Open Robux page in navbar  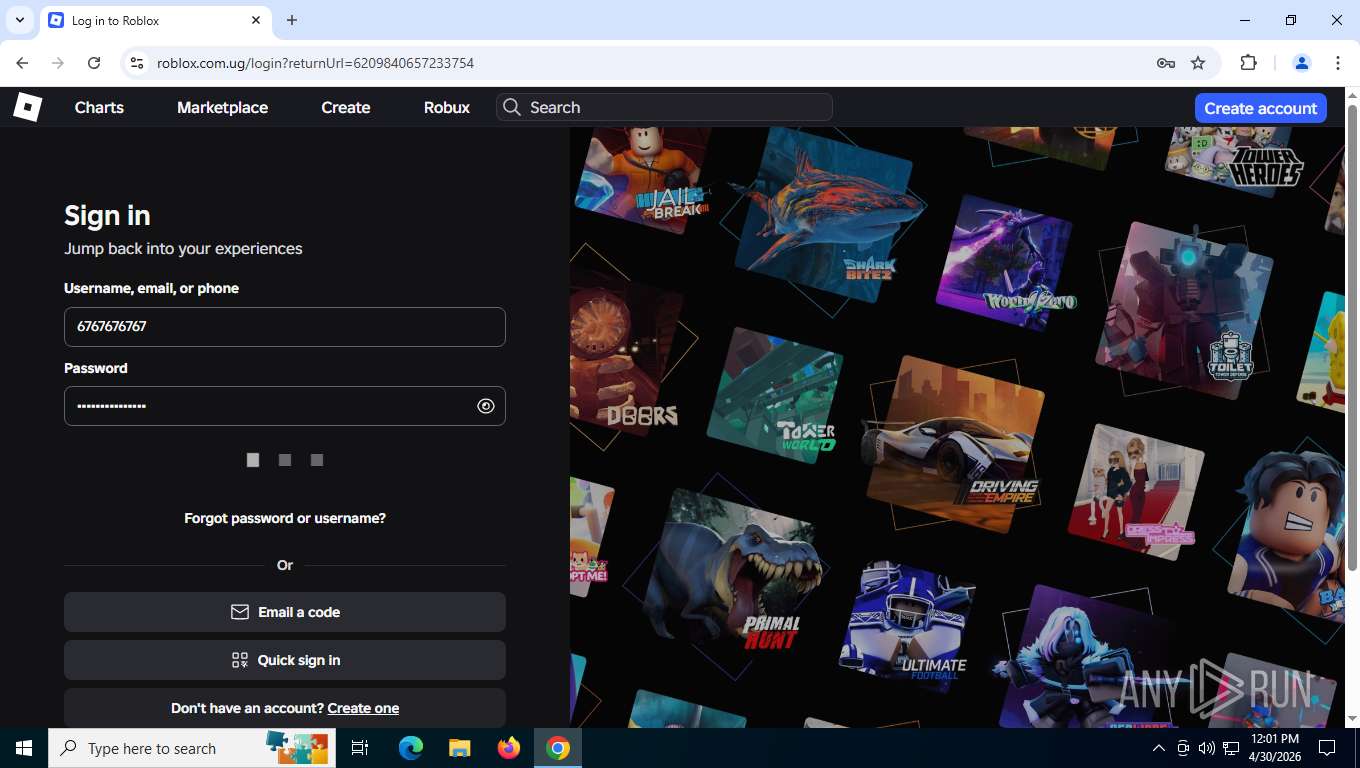(447, 107)
